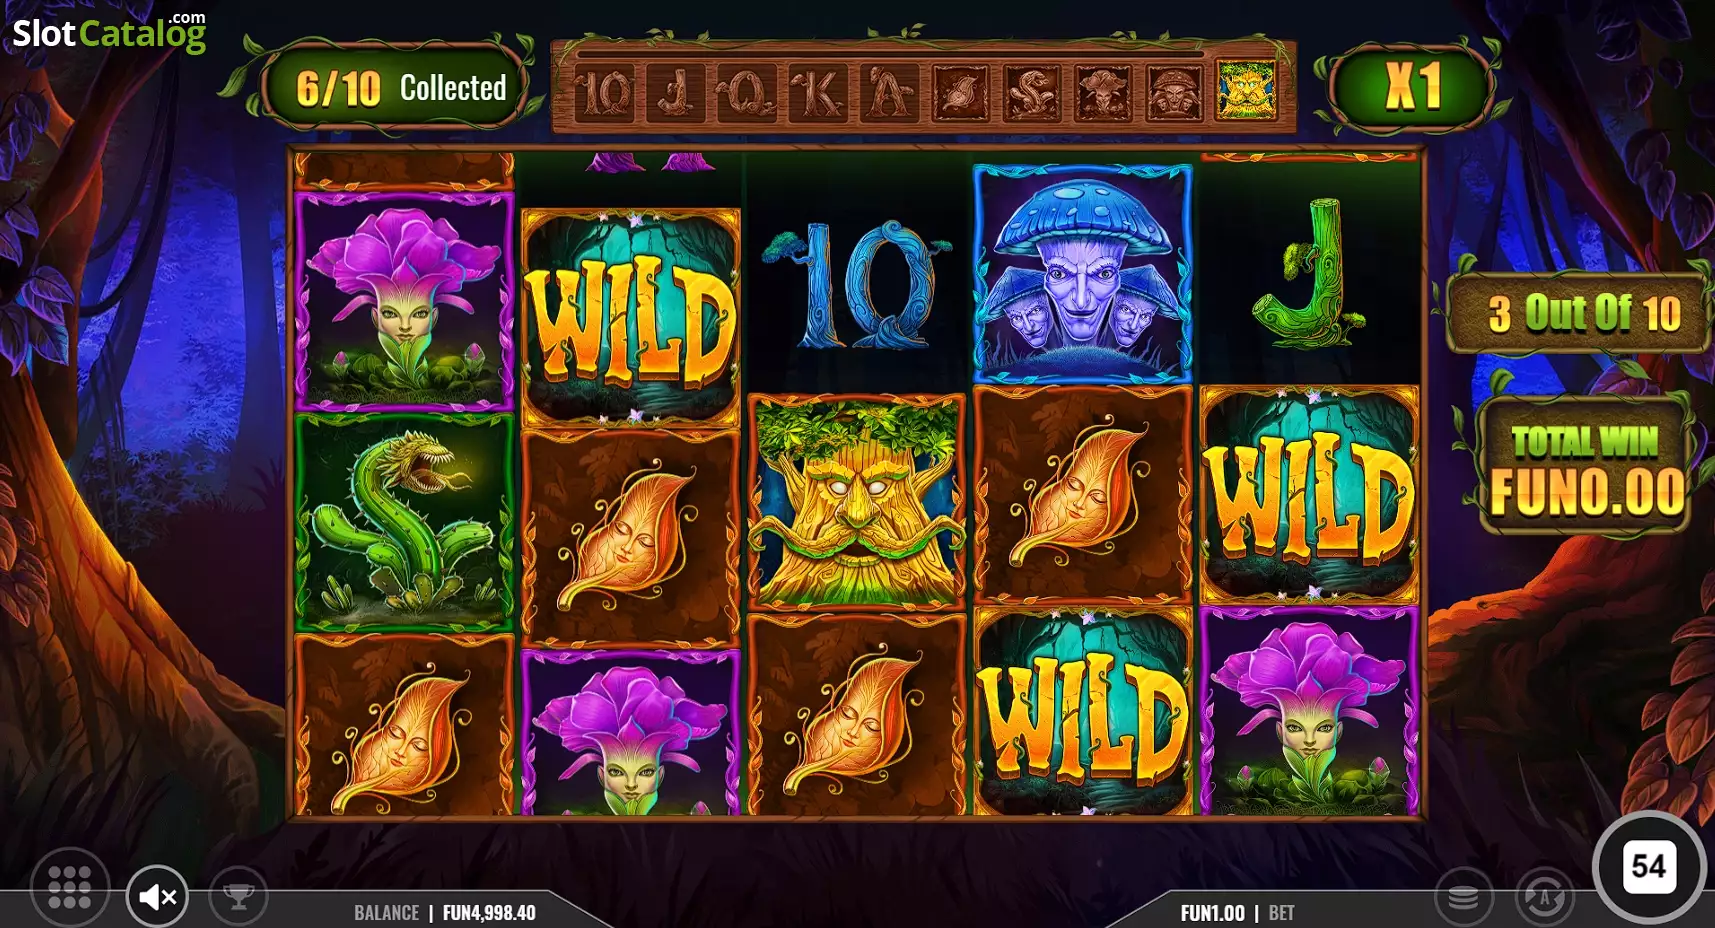This screenshot has height=928, width=1715.
Task: Select the A symbol in collection bar
Action: coord(889,93)
